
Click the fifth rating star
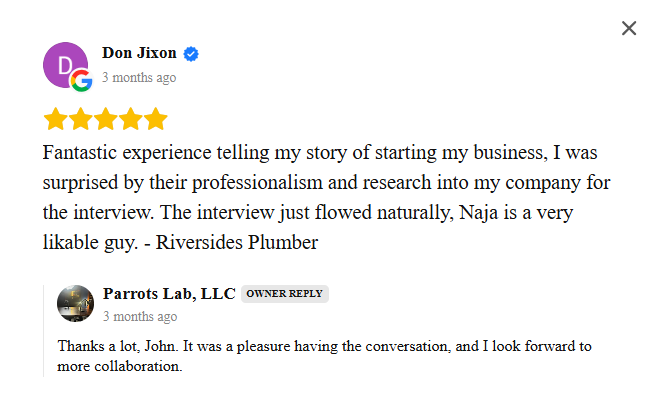tap(156, 120)
